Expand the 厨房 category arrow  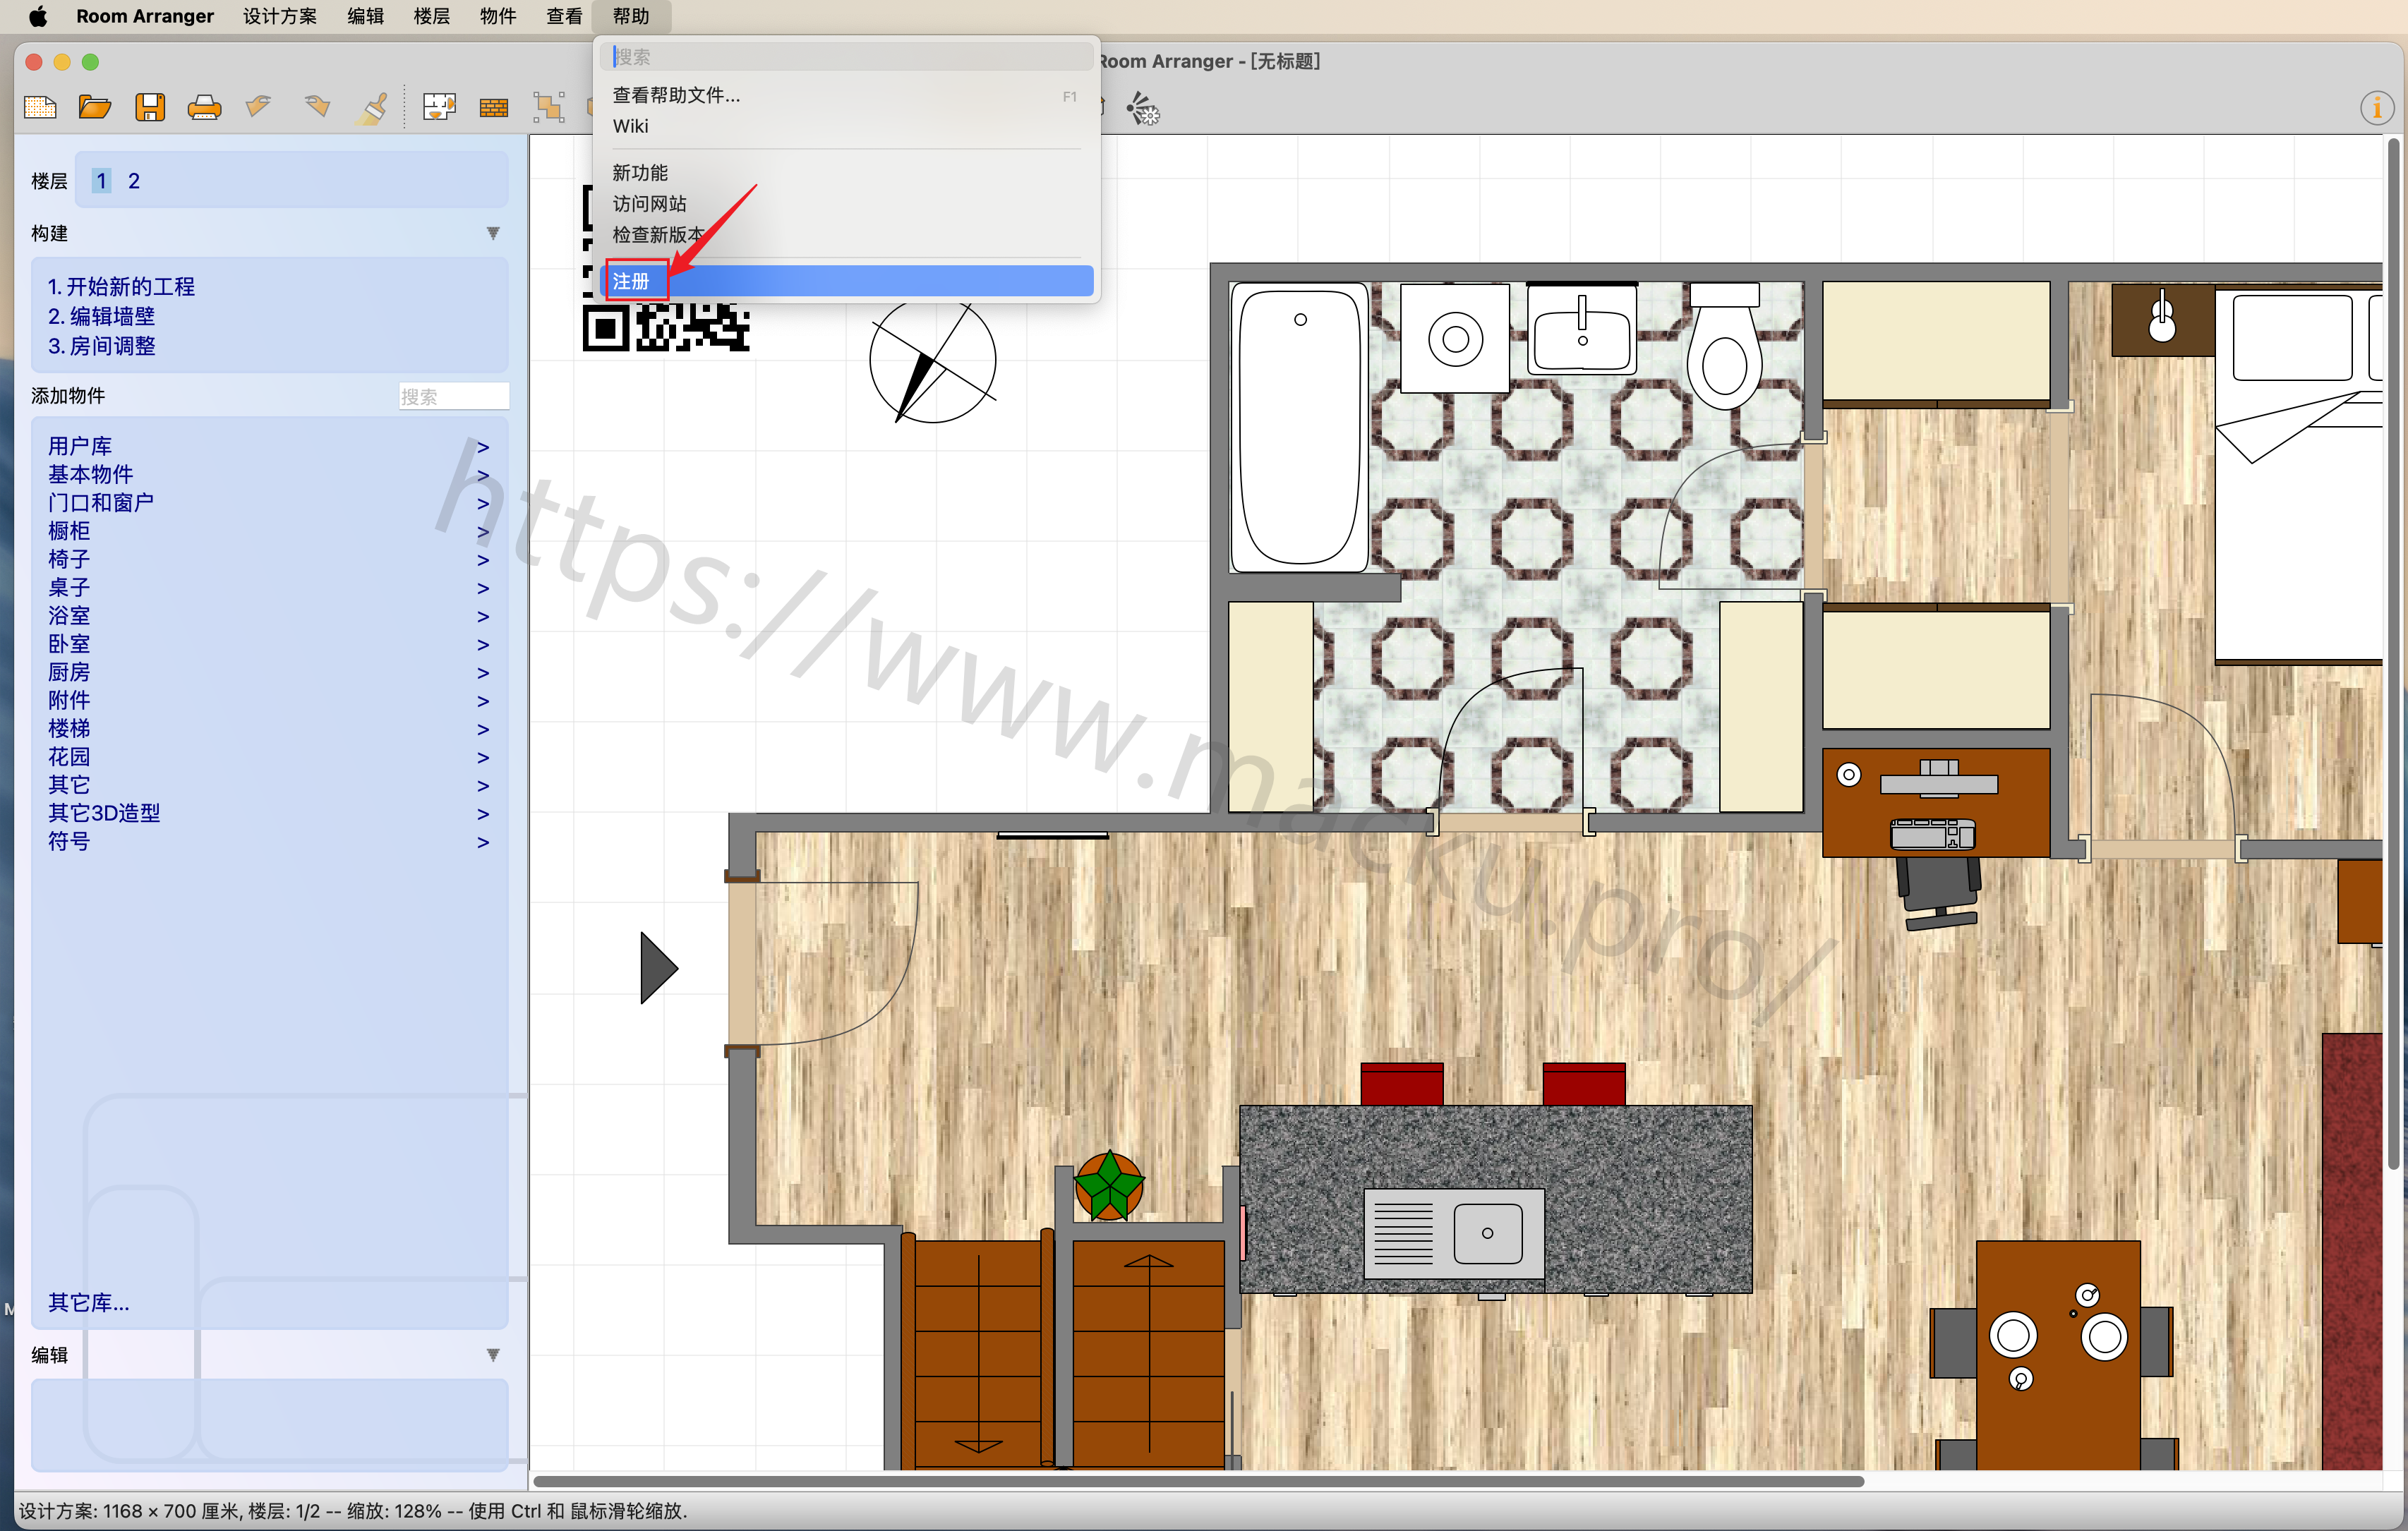point(483,673)
